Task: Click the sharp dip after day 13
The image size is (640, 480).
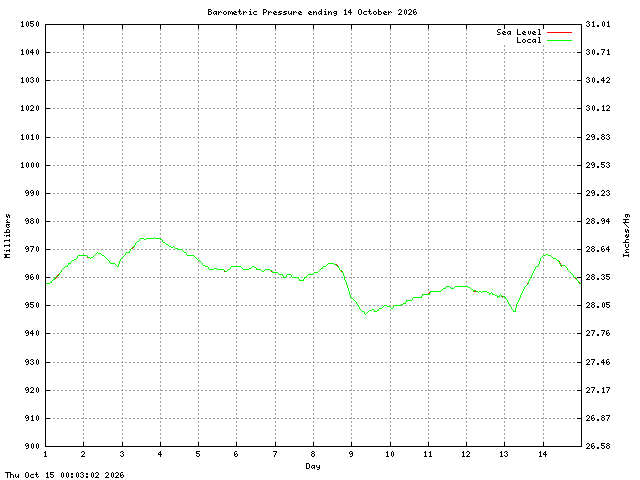Action: [514, 311]
